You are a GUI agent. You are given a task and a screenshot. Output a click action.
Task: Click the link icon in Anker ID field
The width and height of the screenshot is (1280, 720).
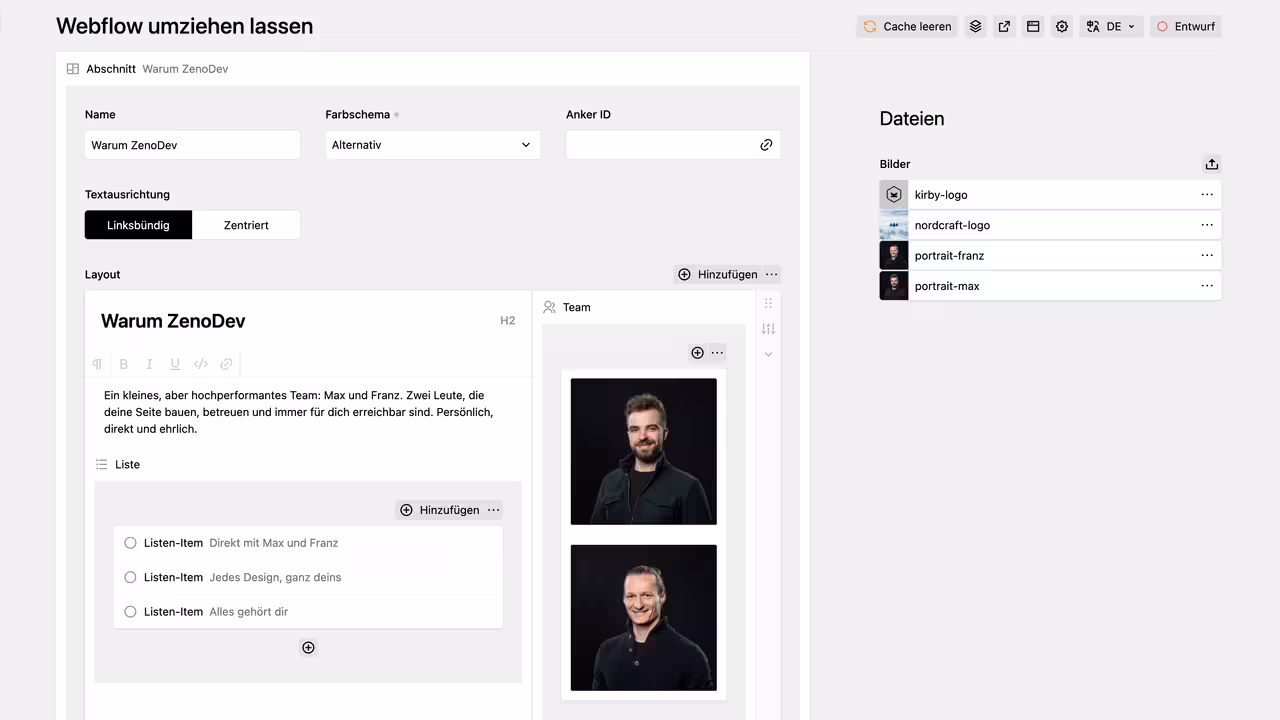pyautogui.click(x=766, y=145)
